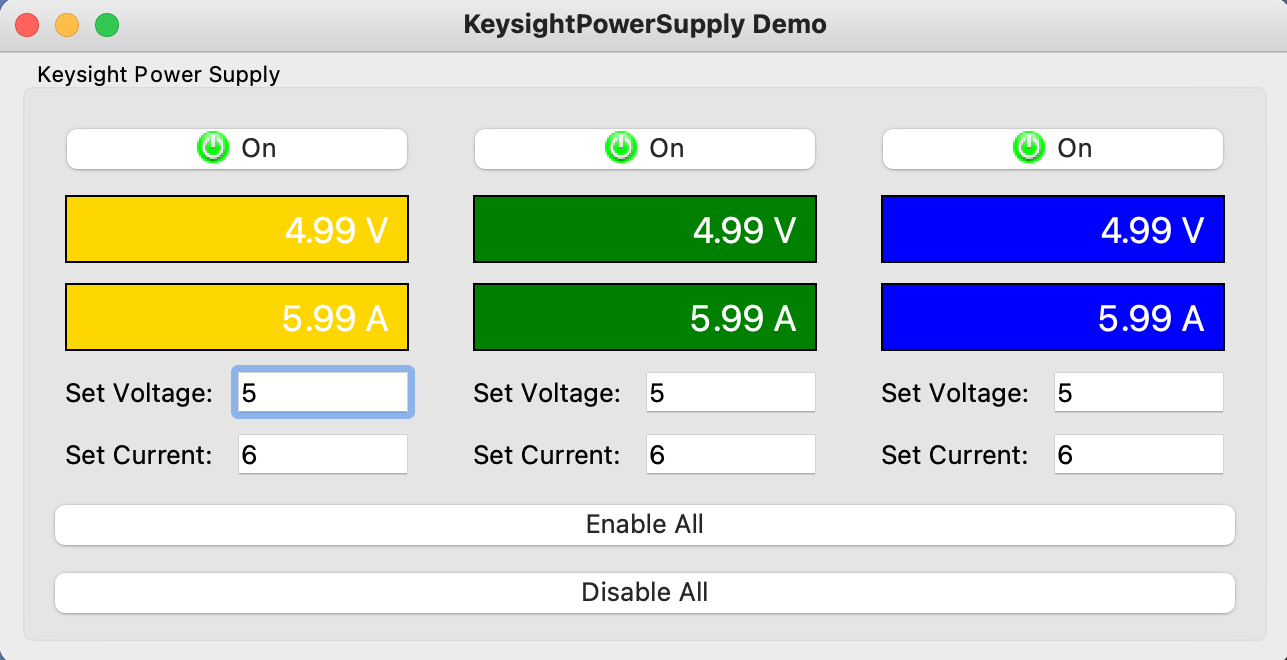This screenshot has height=660, width=1287.
Task: Click the green power icon in the yellow channel's On button
Action: tap(213, 148)
